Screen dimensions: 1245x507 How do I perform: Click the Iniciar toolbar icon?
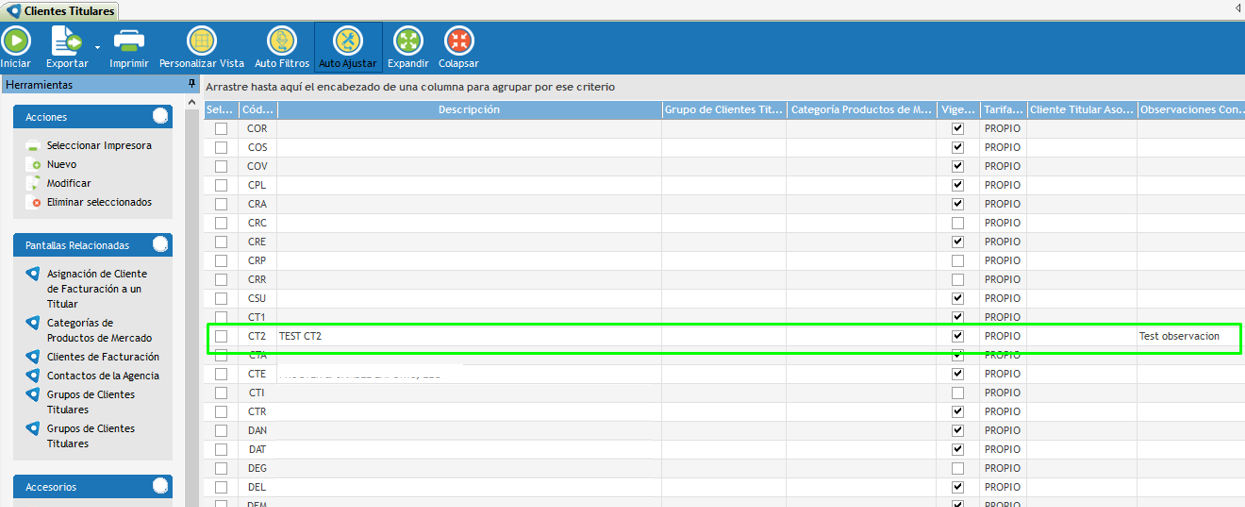[x=15, y=41]
